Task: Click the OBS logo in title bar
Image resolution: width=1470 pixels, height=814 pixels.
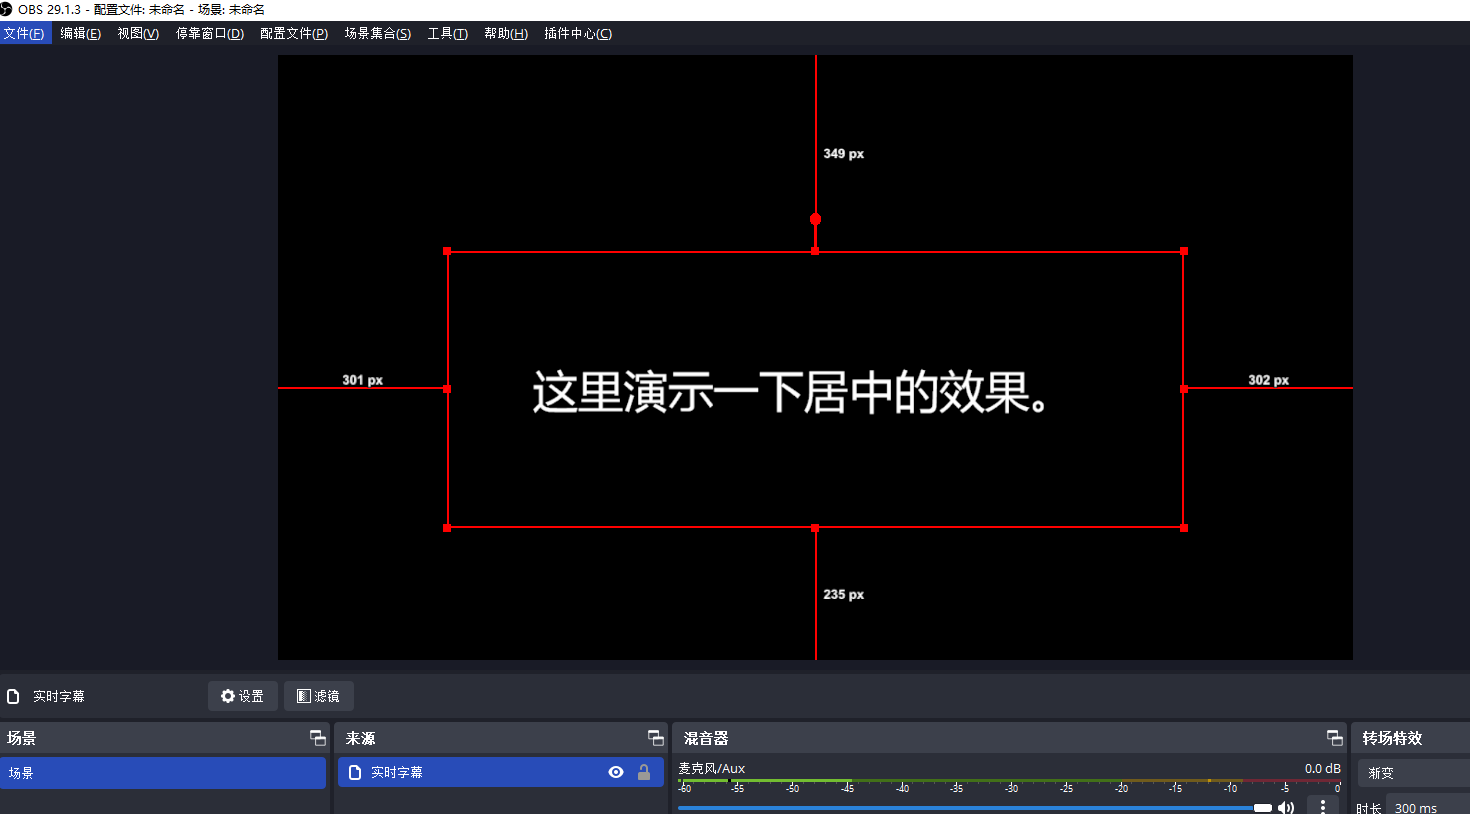Action: tap(6, 9)
